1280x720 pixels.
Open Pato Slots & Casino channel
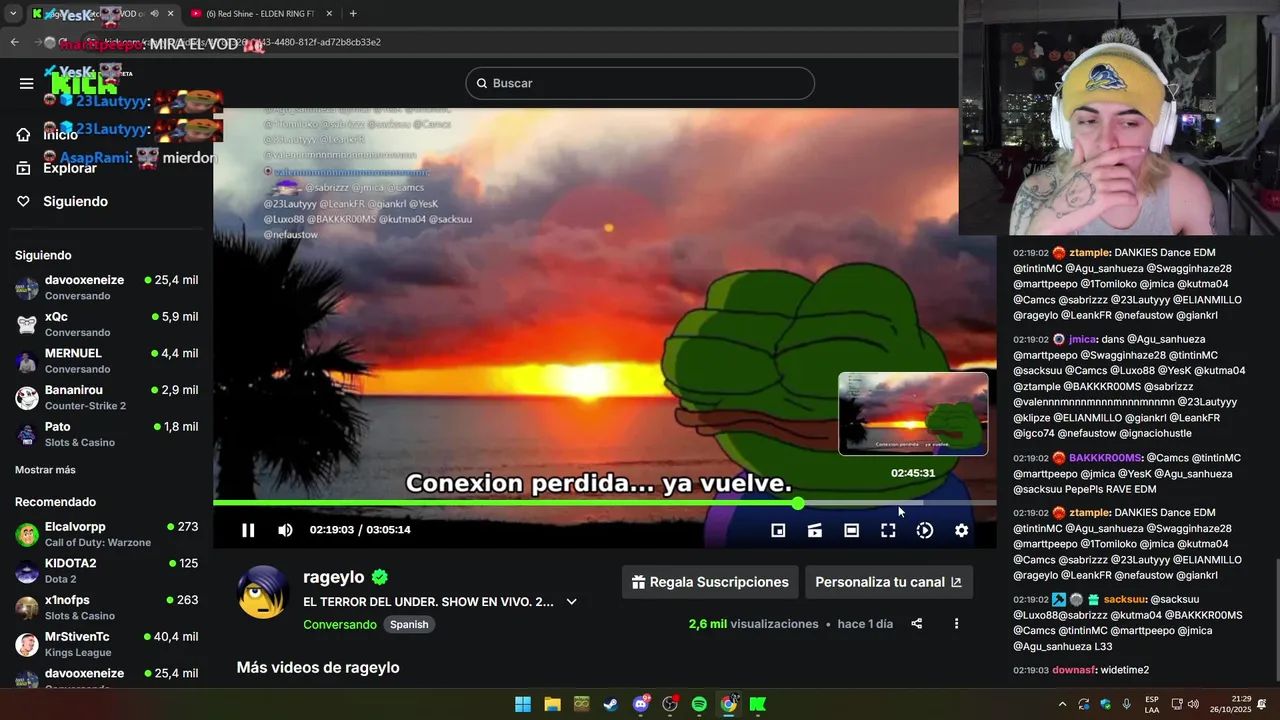tap(106, 434)
